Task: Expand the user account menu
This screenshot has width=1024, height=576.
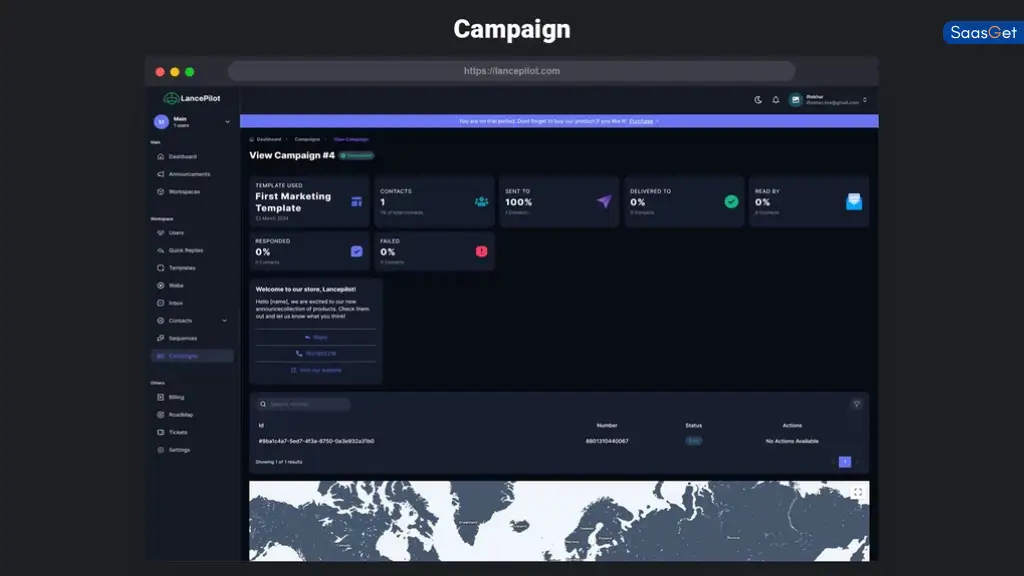Action: [864, 100]
